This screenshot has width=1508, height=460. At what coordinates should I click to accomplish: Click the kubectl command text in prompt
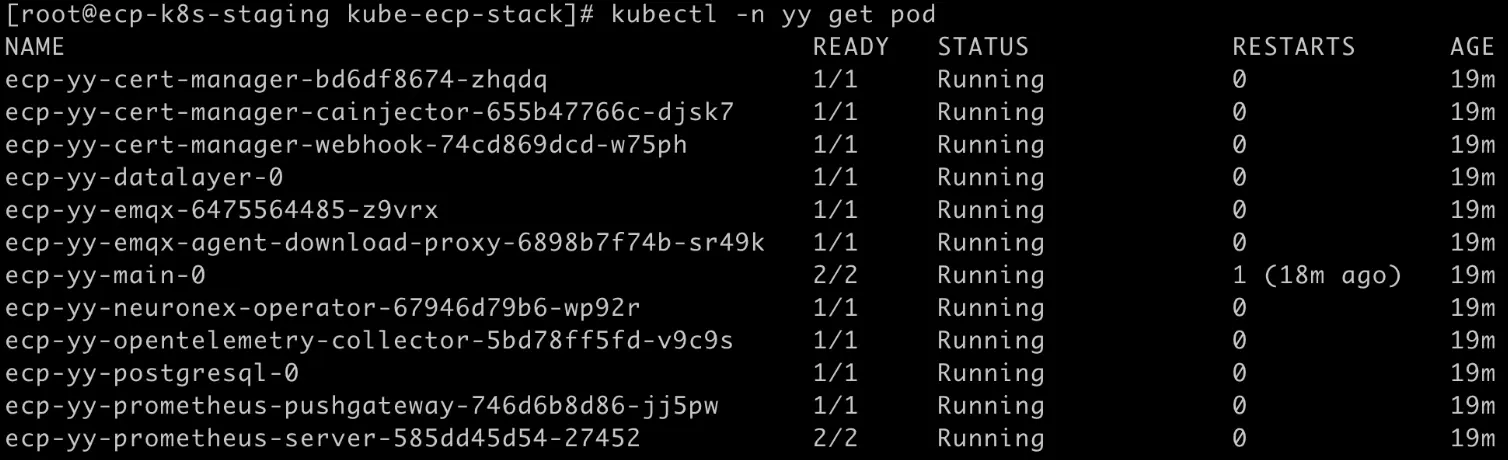(x=772, y=15)
